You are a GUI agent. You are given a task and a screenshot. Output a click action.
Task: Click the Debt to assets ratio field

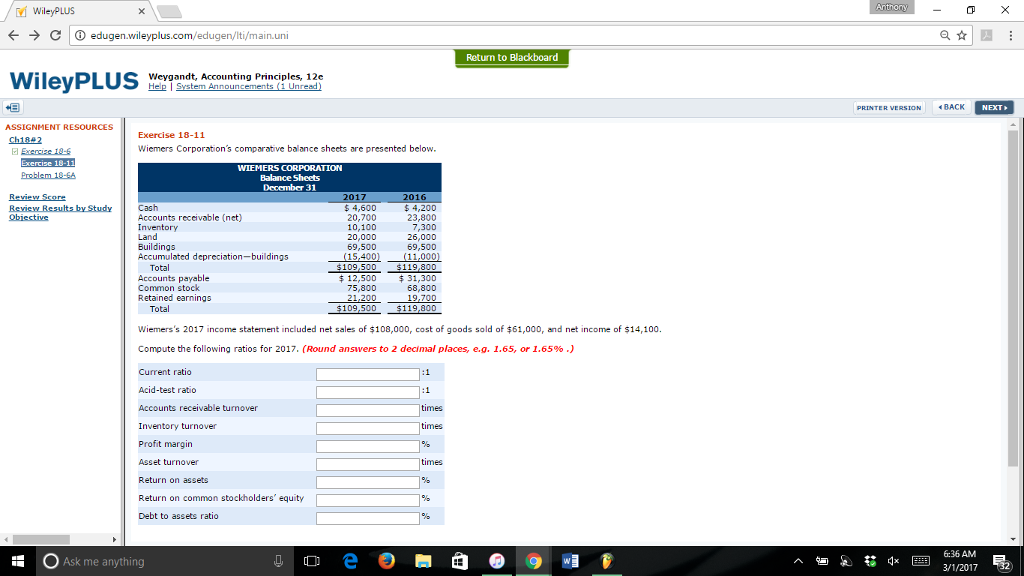pyautogui.click(x=368, y=518)
